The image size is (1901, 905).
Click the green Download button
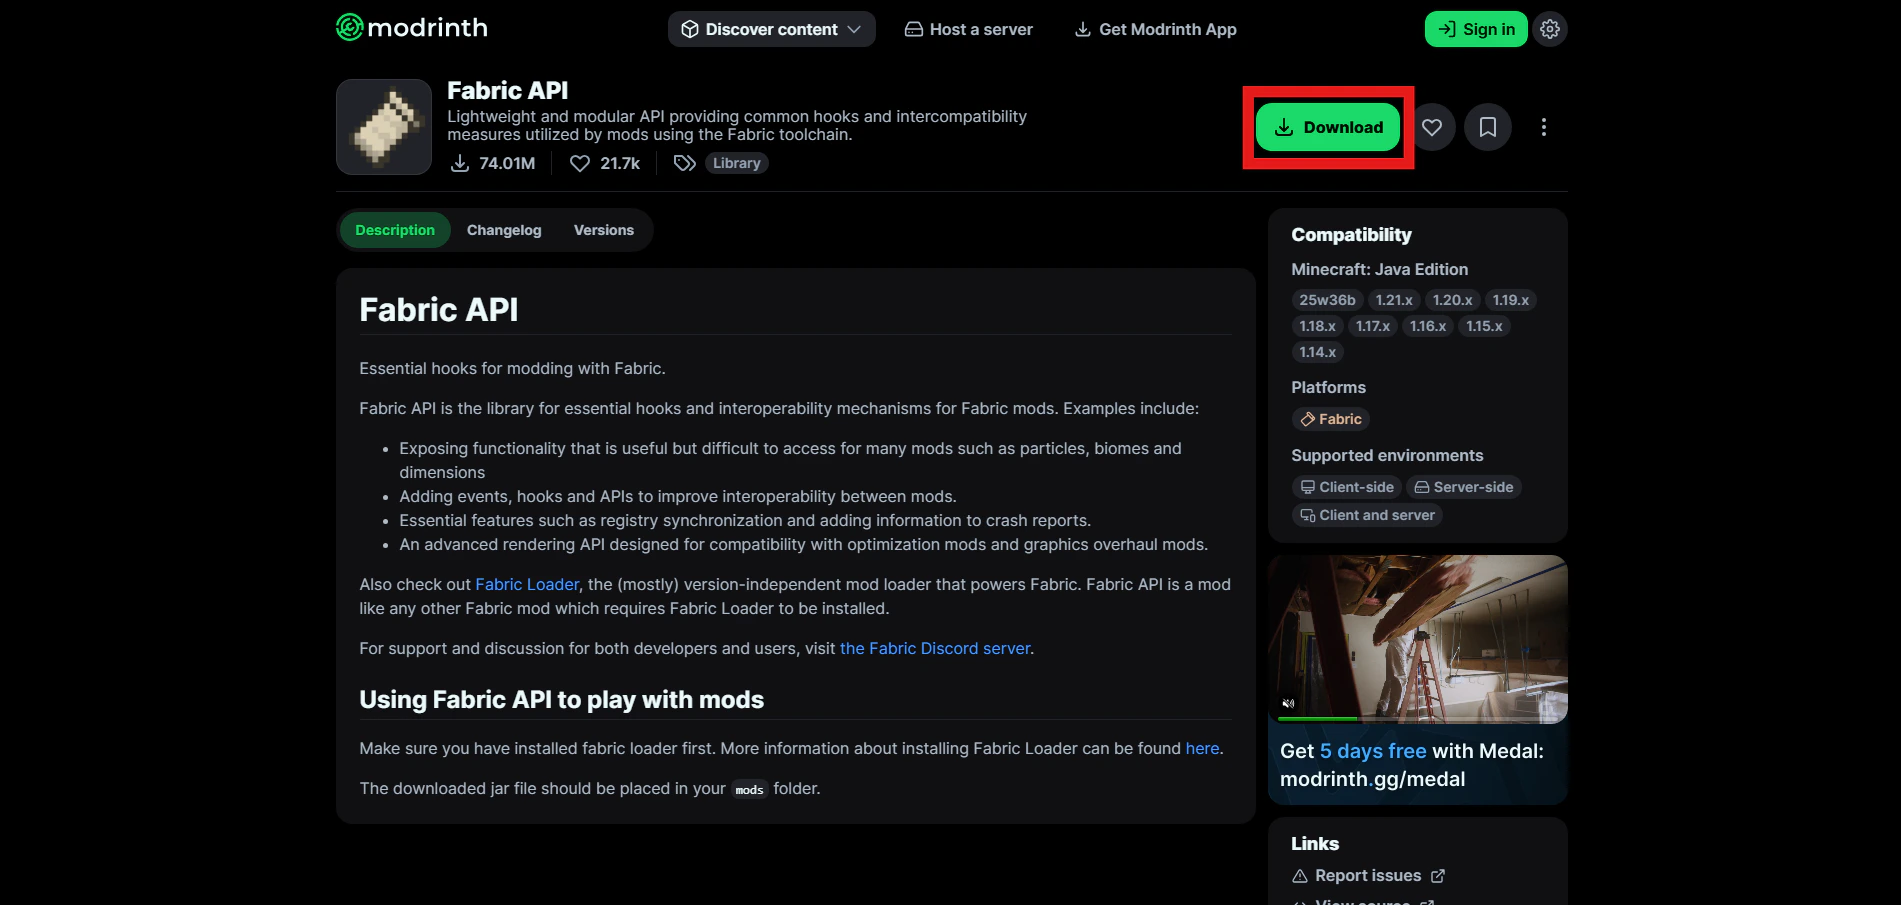[x=1327, y=127]
